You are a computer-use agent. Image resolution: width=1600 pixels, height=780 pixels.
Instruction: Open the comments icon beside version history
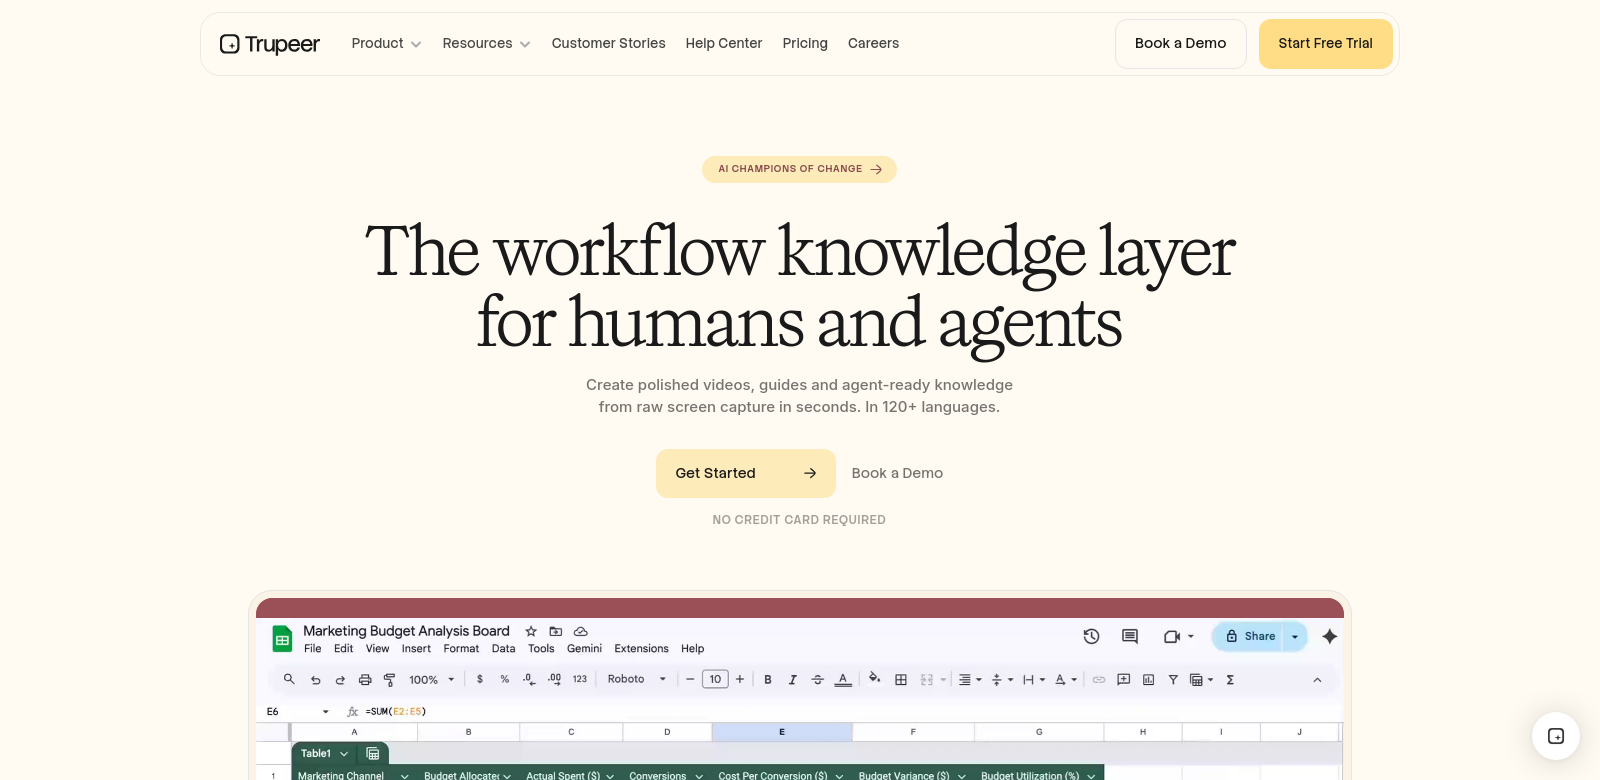pyautogui.click(x=1130, y=636)
